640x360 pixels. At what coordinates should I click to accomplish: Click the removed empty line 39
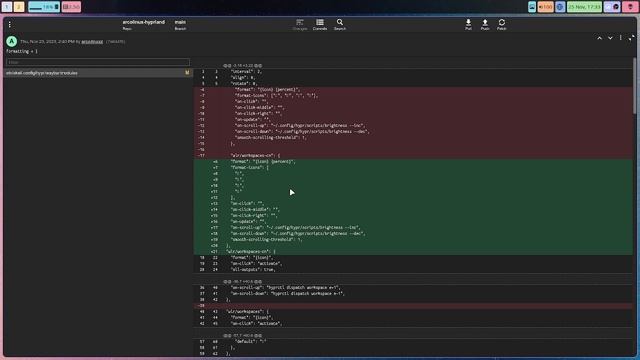coord(413,305)
